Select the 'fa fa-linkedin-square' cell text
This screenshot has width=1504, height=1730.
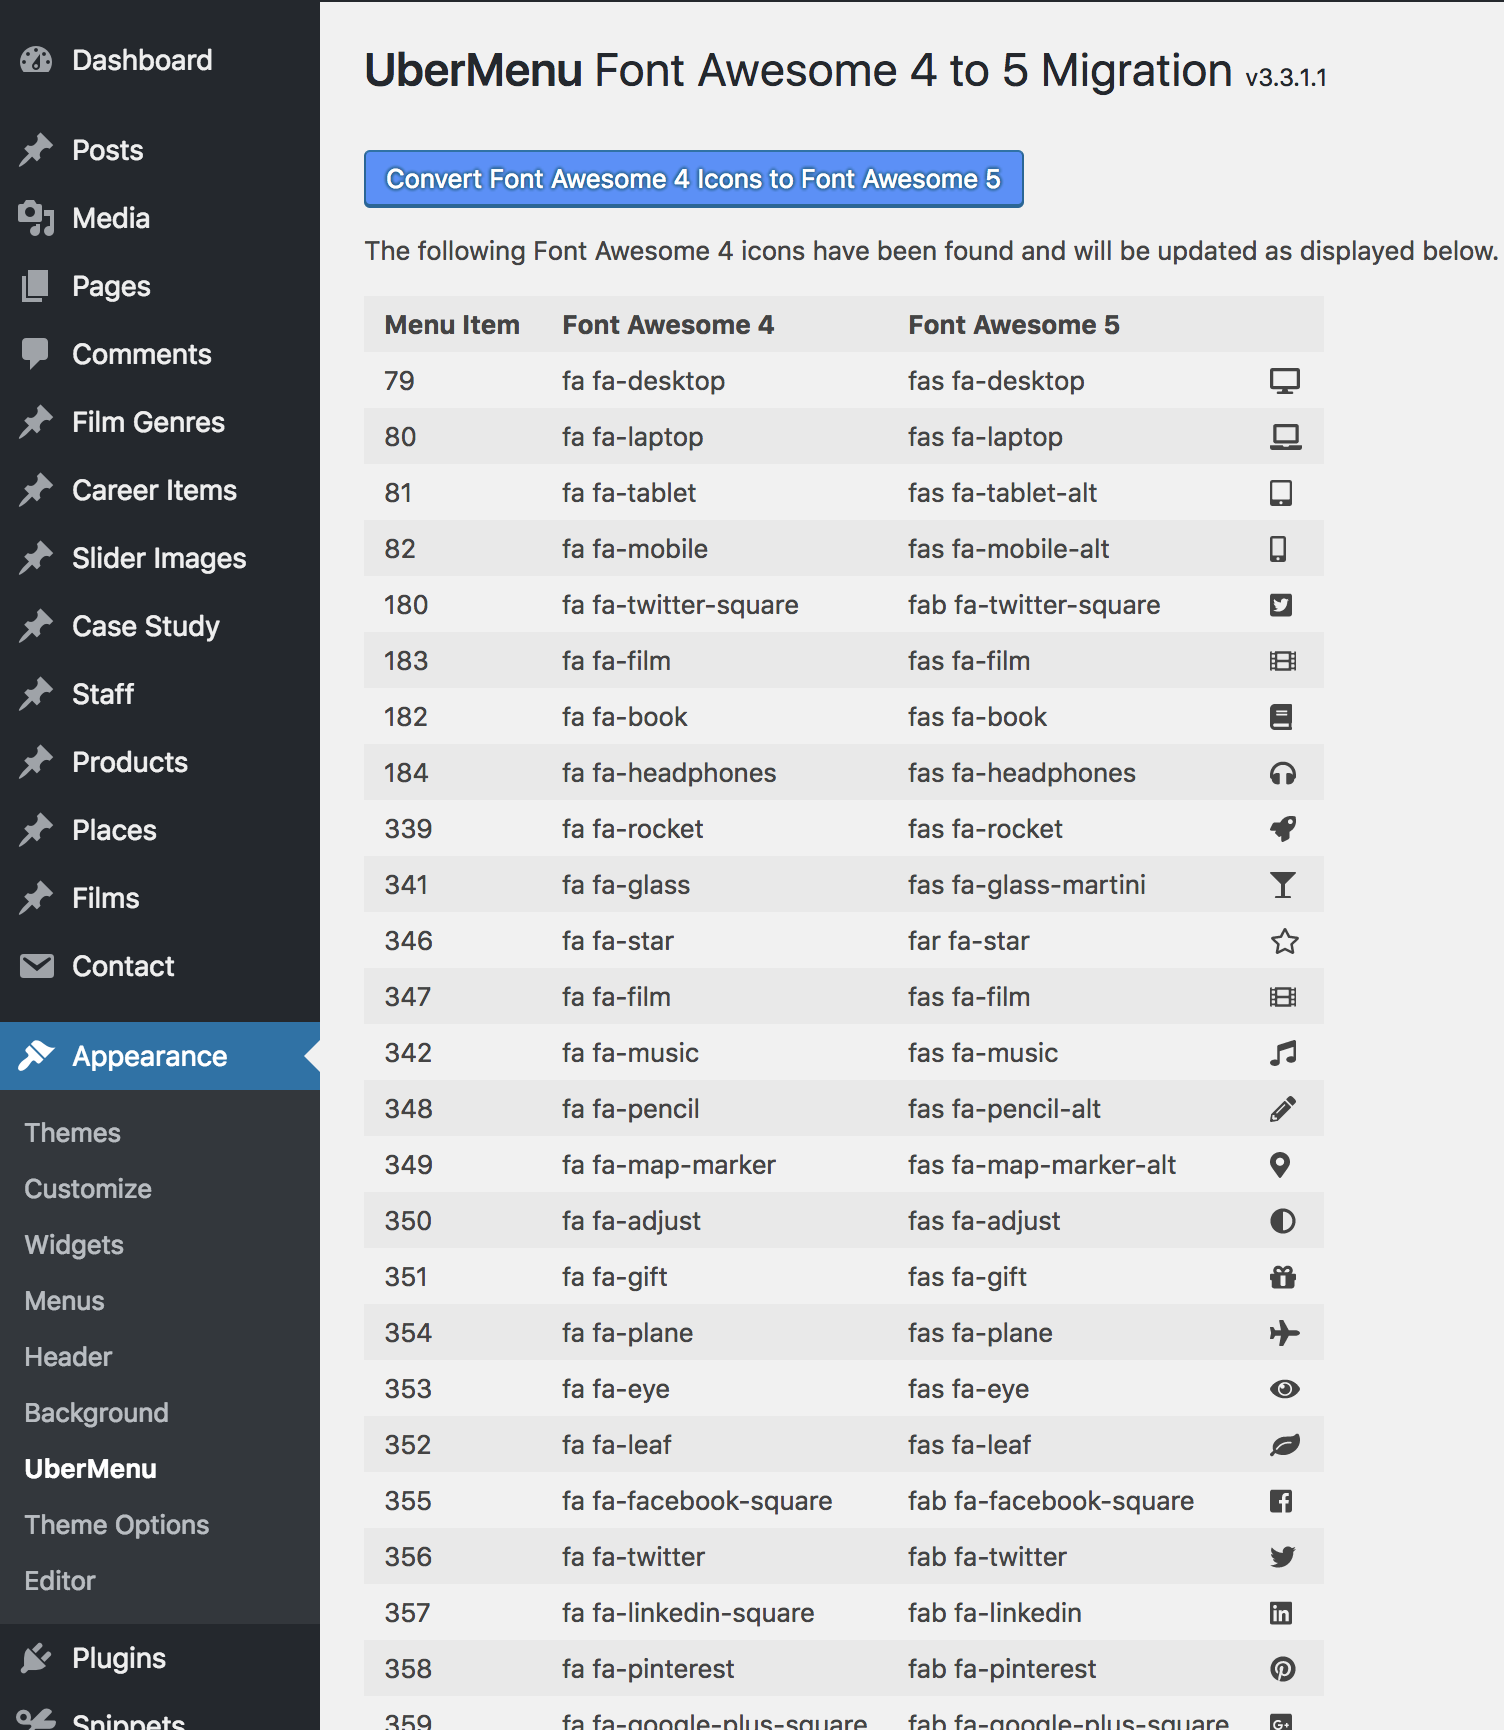point(688,1613)
